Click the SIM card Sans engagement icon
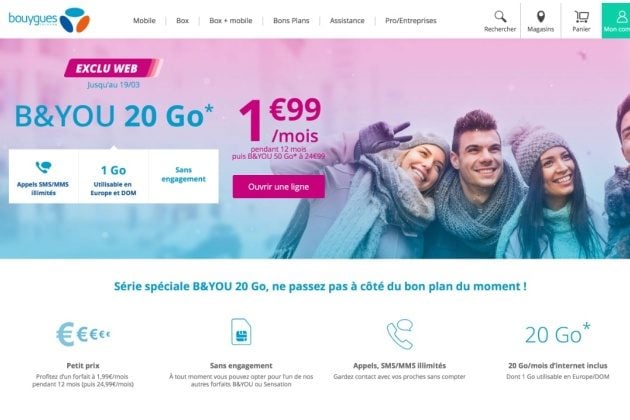 click(x=241, y=332)
